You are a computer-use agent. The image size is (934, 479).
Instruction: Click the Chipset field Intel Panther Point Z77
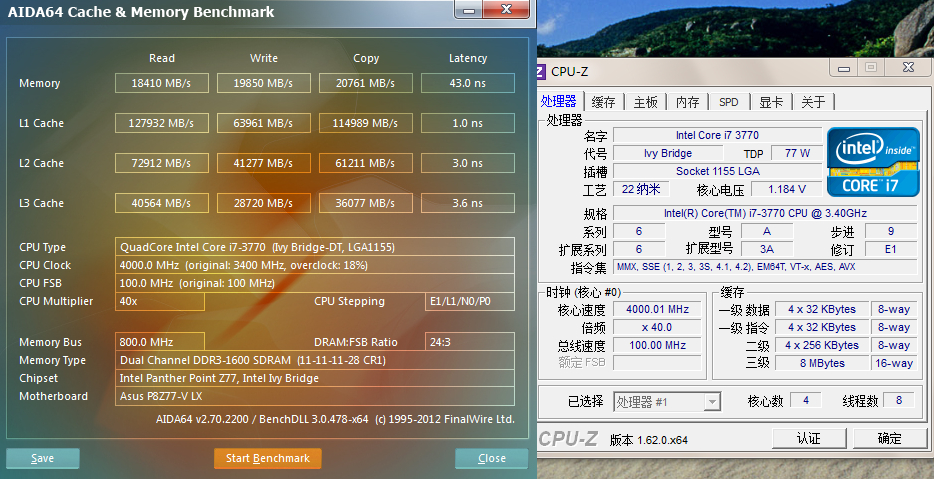pos(315,378)
